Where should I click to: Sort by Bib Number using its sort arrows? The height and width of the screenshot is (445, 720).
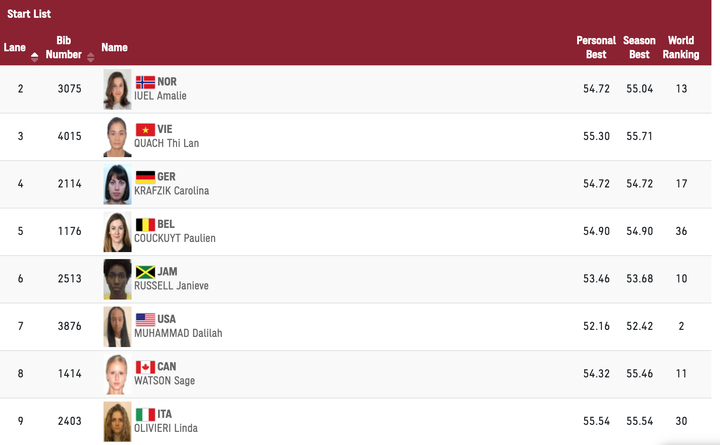point(91,55)
